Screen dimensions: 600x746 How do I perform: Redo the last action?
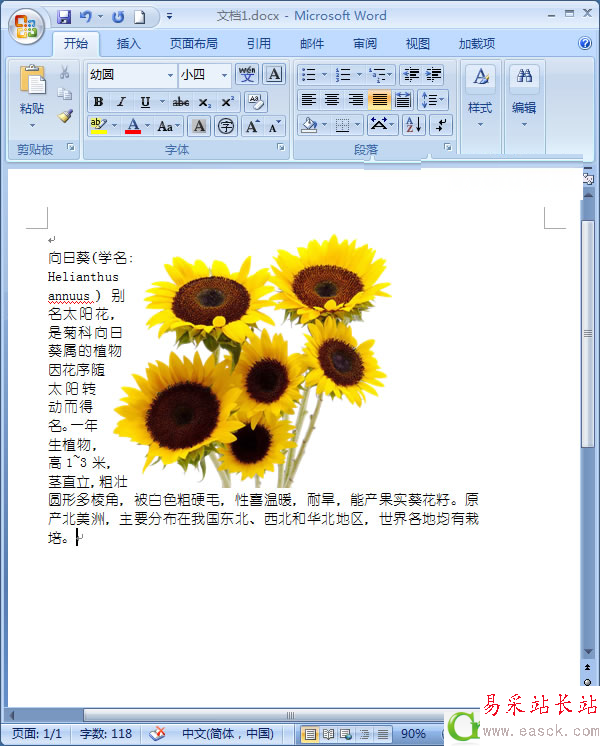[118, 17]
